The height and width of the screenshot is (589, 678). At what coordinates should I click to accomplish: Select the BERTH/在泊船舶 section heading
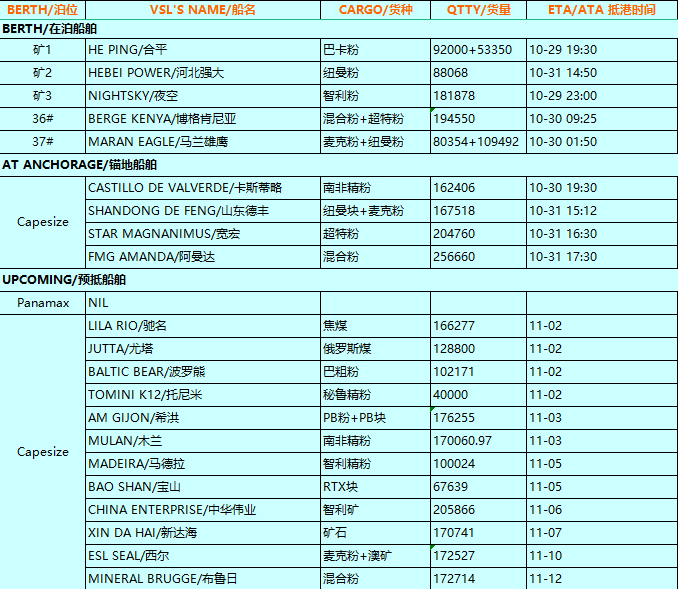pyautogui.click(x=49, y=29)
